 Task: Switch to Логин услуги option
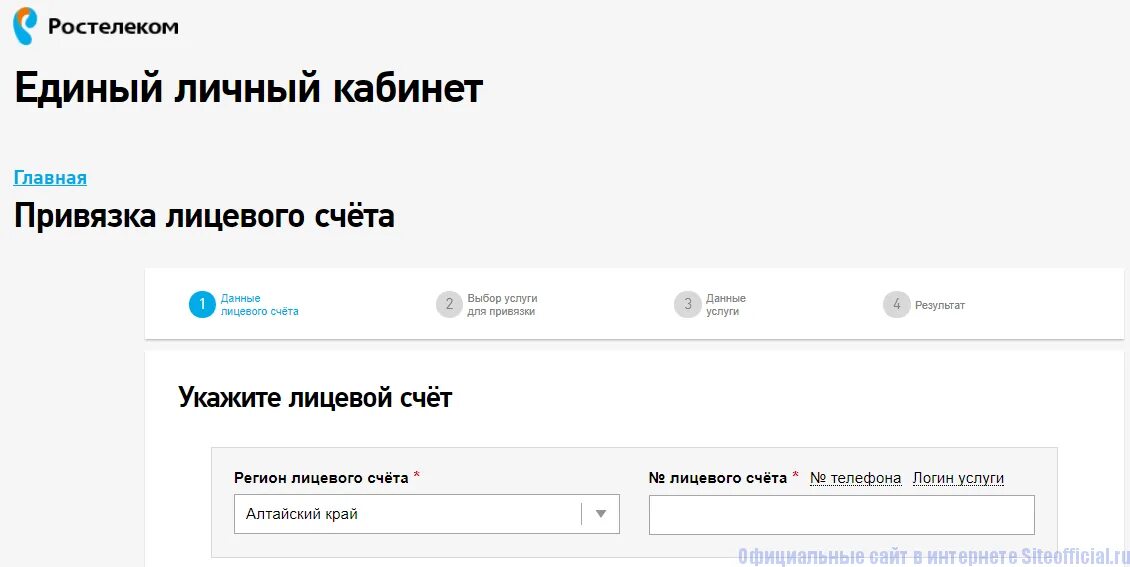click(958, 478)
